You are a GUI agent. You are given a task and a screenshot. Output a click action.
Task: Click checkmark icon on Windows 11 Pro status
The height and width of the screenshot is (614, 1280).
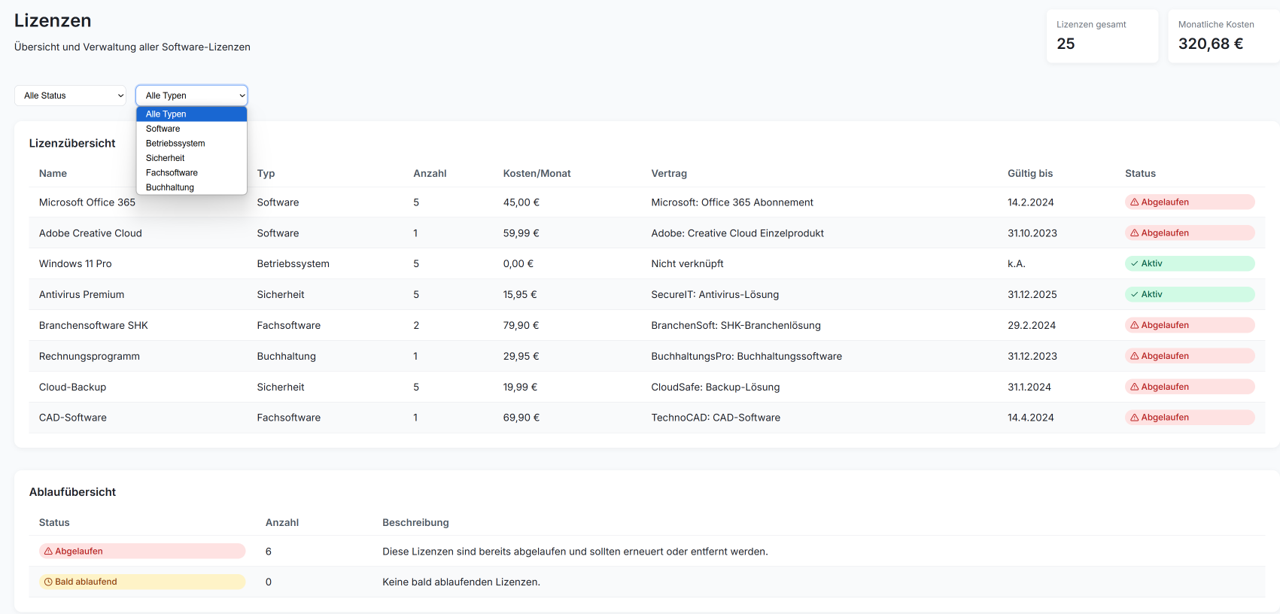(x=1134, y=264)
